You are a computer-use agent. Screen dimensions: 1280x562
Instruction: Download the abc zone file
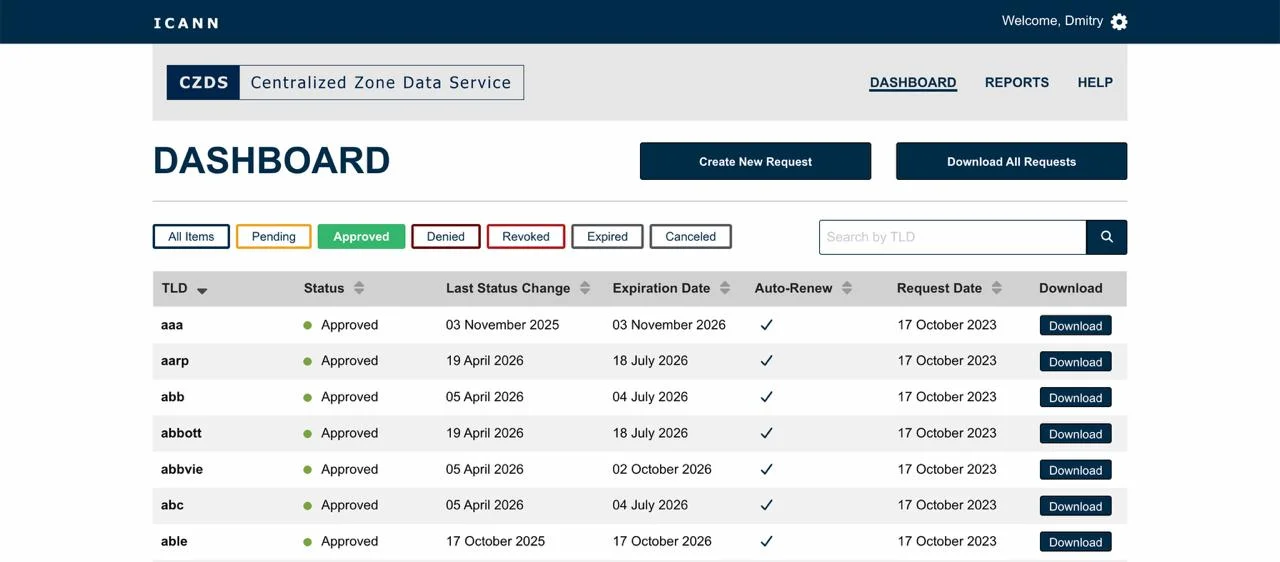(x=1076, y=506)
